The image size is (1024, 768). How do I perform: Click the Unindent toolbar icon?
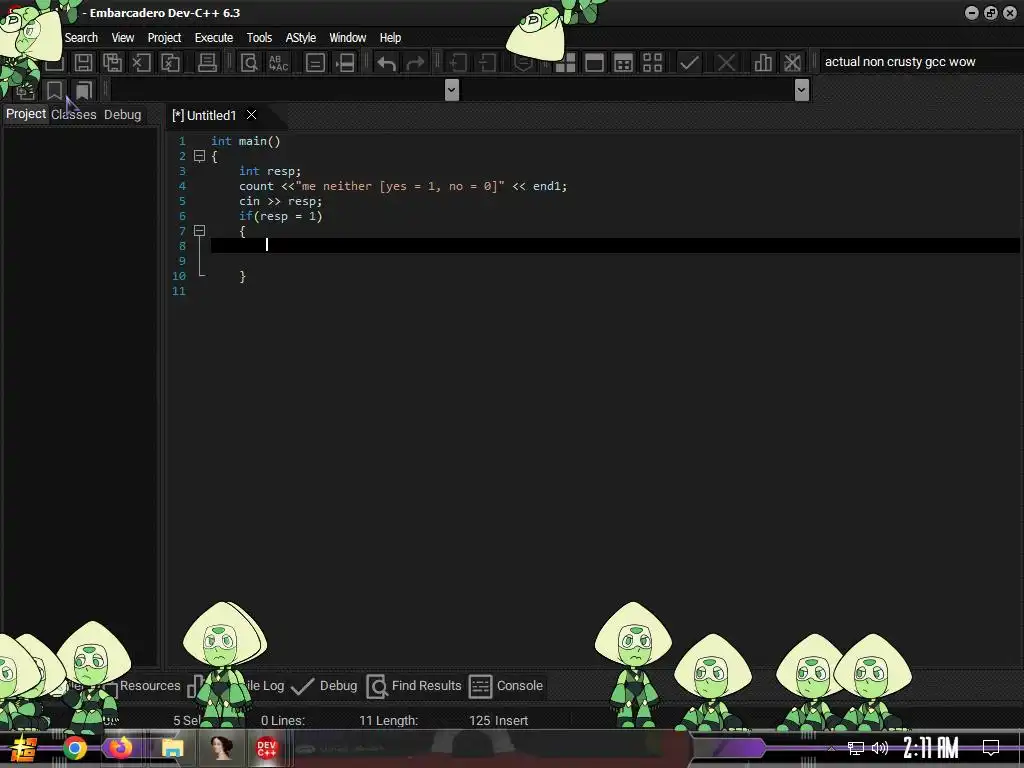pyautogui.click(x=487, y=63)
